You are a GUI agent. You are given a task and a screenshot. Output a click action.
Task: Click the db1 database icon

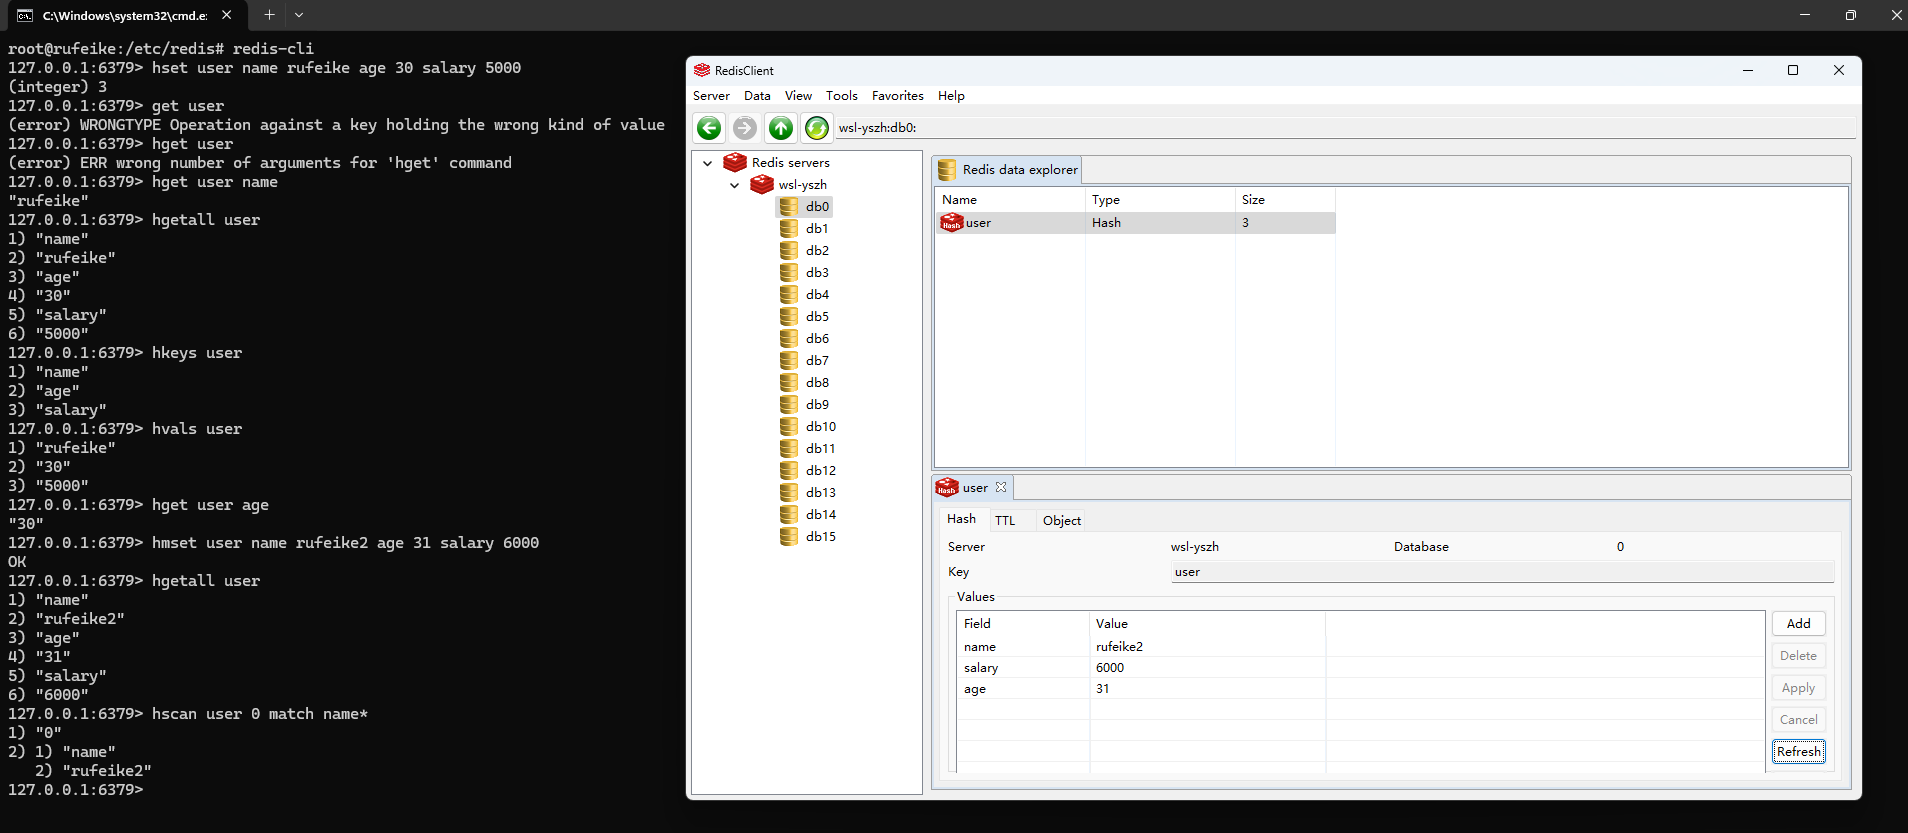pyautogui.click(x=789, y=228)
